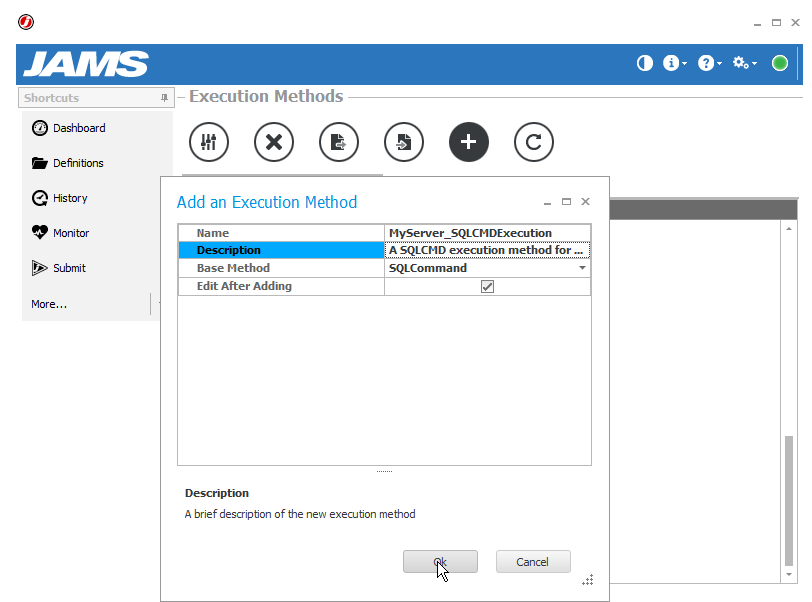Viewport: 812px width, 602px height.
Task: Toggle the contrast theme icon in header
Action: 645,63
